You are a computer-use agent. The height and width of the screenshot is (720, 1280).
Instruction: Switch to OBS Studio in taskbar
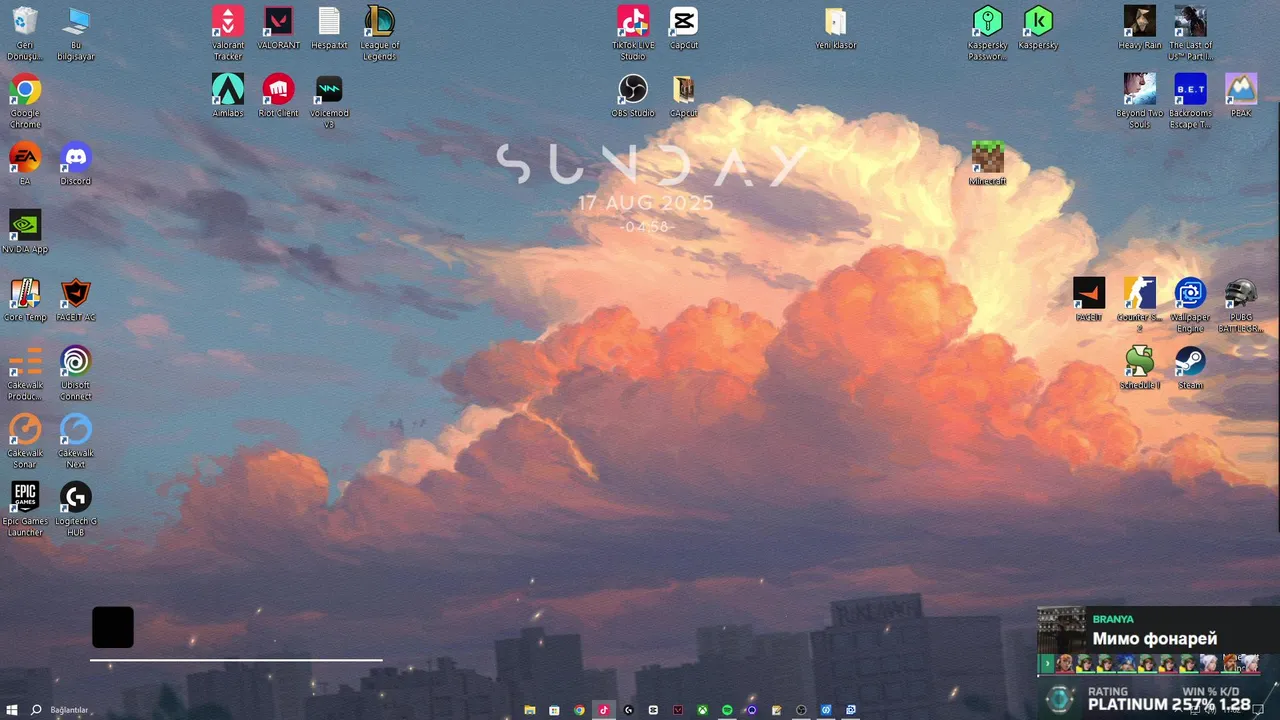click(x=801, y=710)
